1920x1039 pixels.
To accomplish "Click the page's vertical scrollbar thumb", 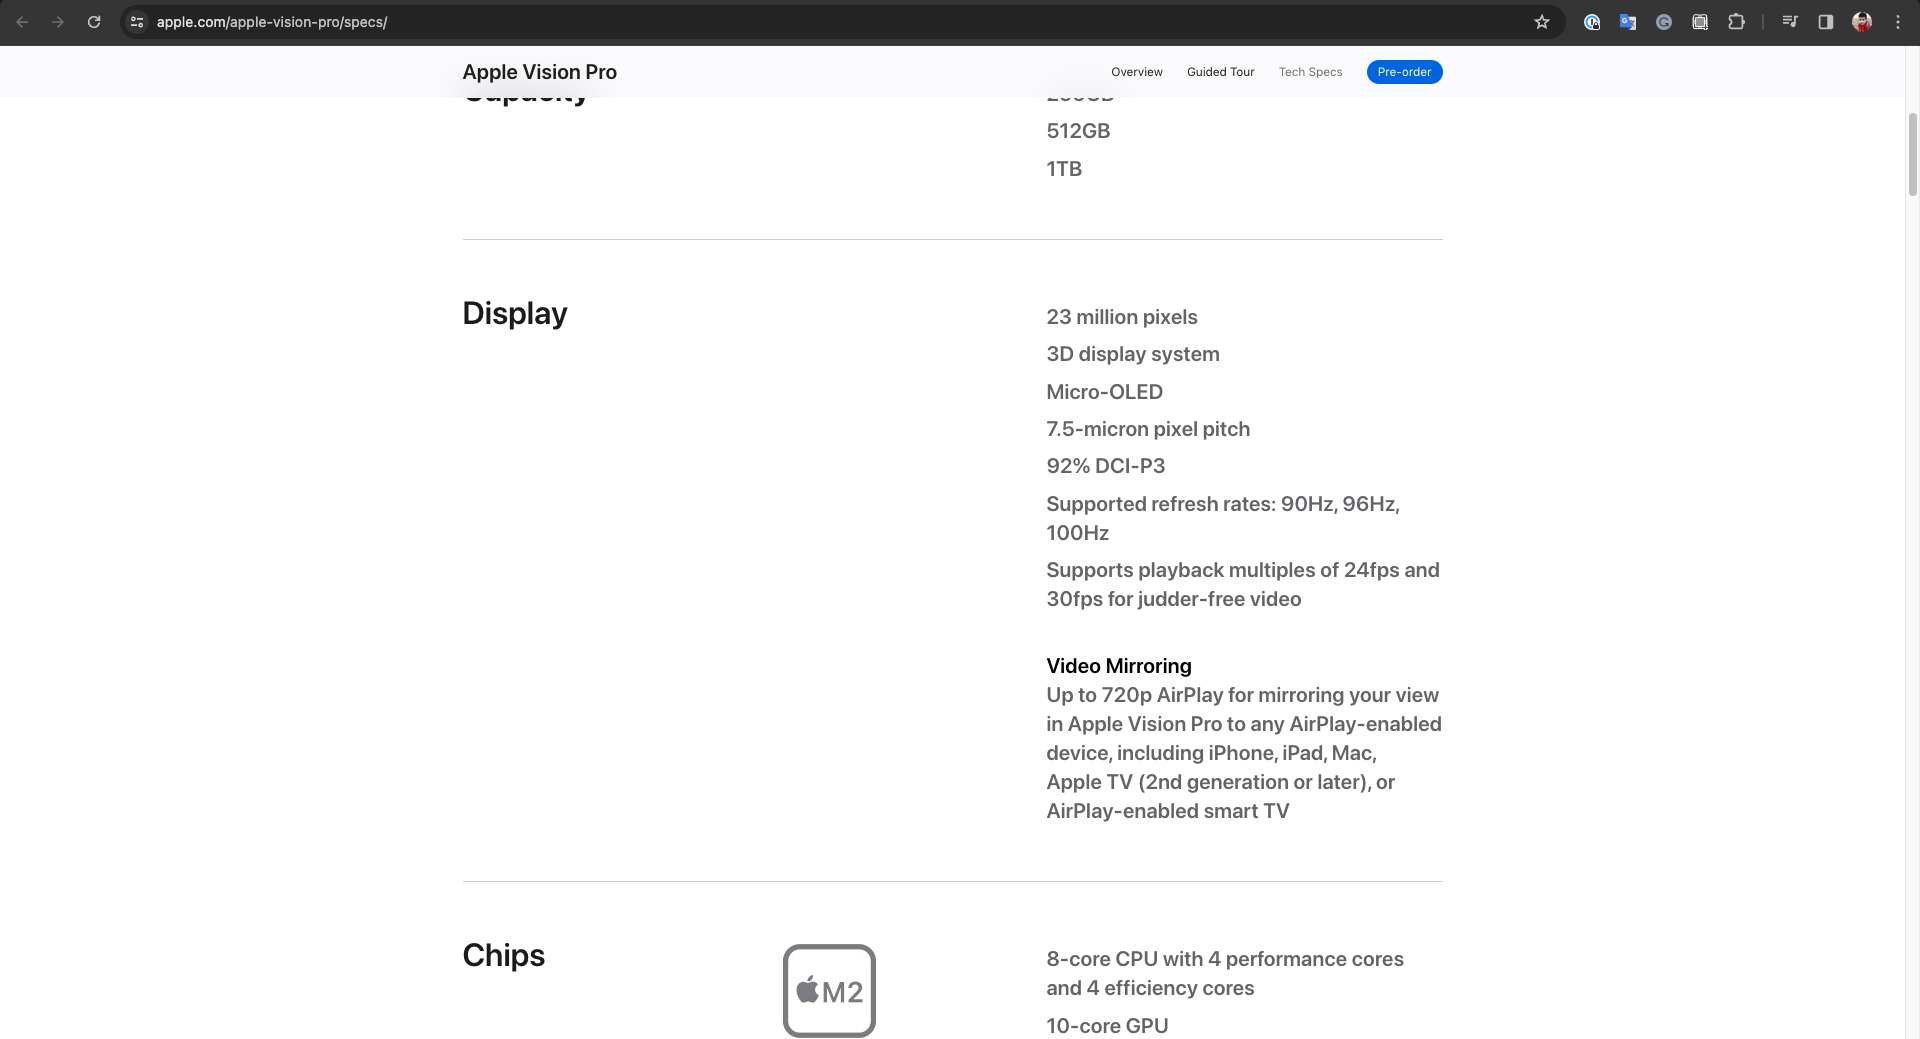I will point(1913,155).
